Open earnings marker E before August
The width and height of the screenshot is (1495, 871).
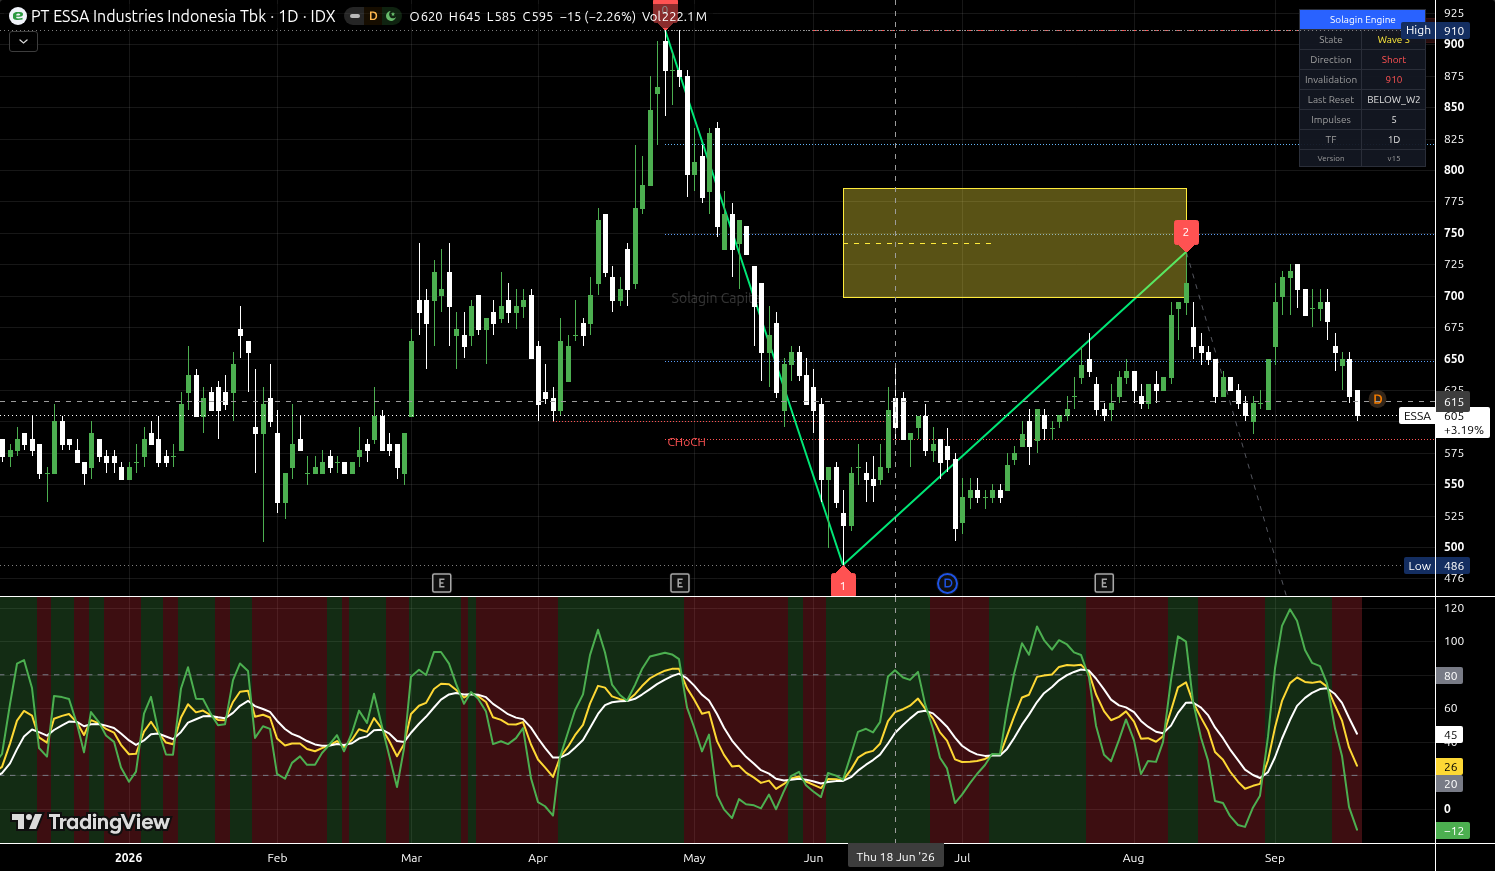[x=1104, y=582]
